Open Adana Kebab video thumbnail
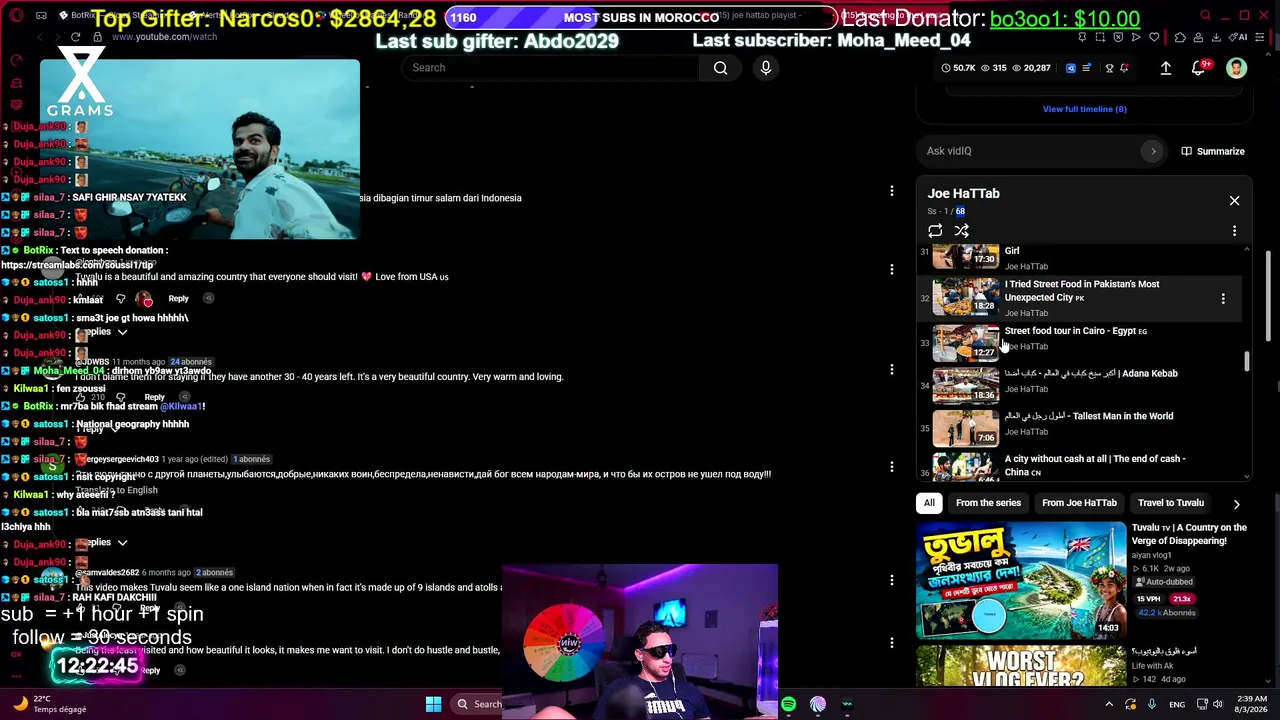Image resolution: width=1280 pixels, height=720 pixels. [966, 385]
